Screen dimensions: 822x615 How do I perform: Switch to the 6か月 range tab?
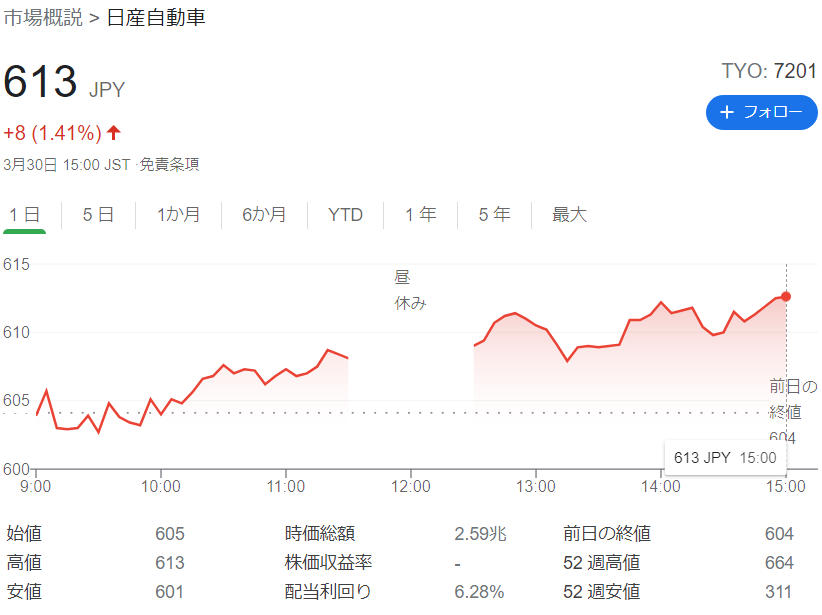point(264,215)
